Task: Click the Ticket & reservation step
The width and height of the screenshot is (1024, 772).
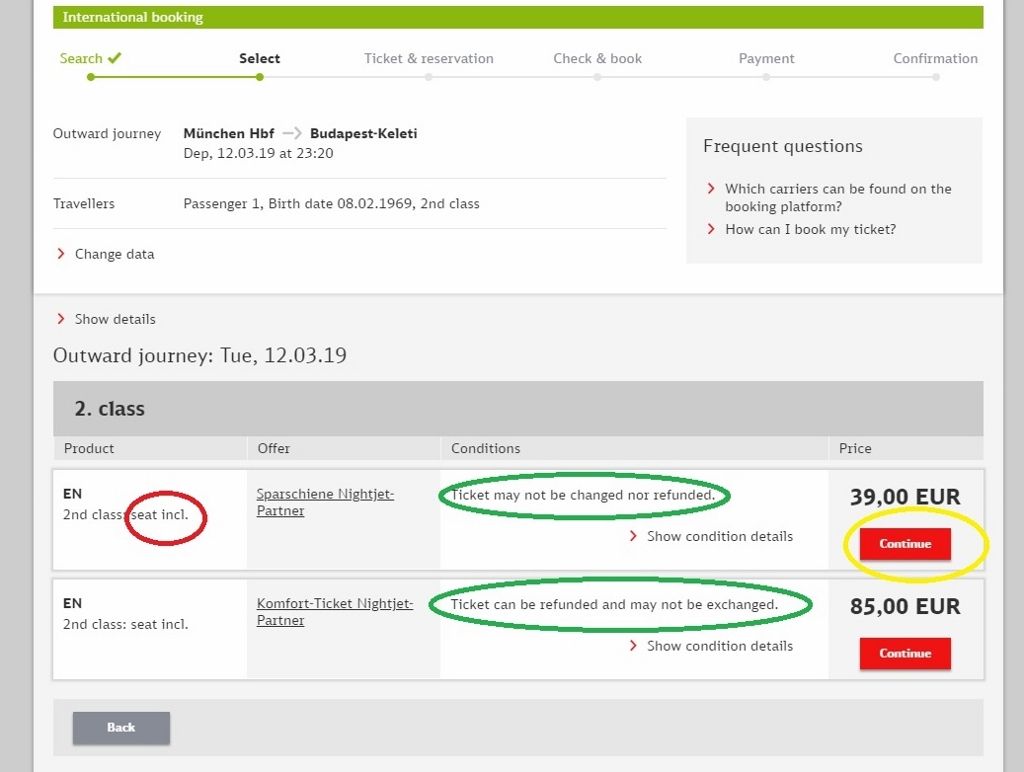Action: point(428,58)
